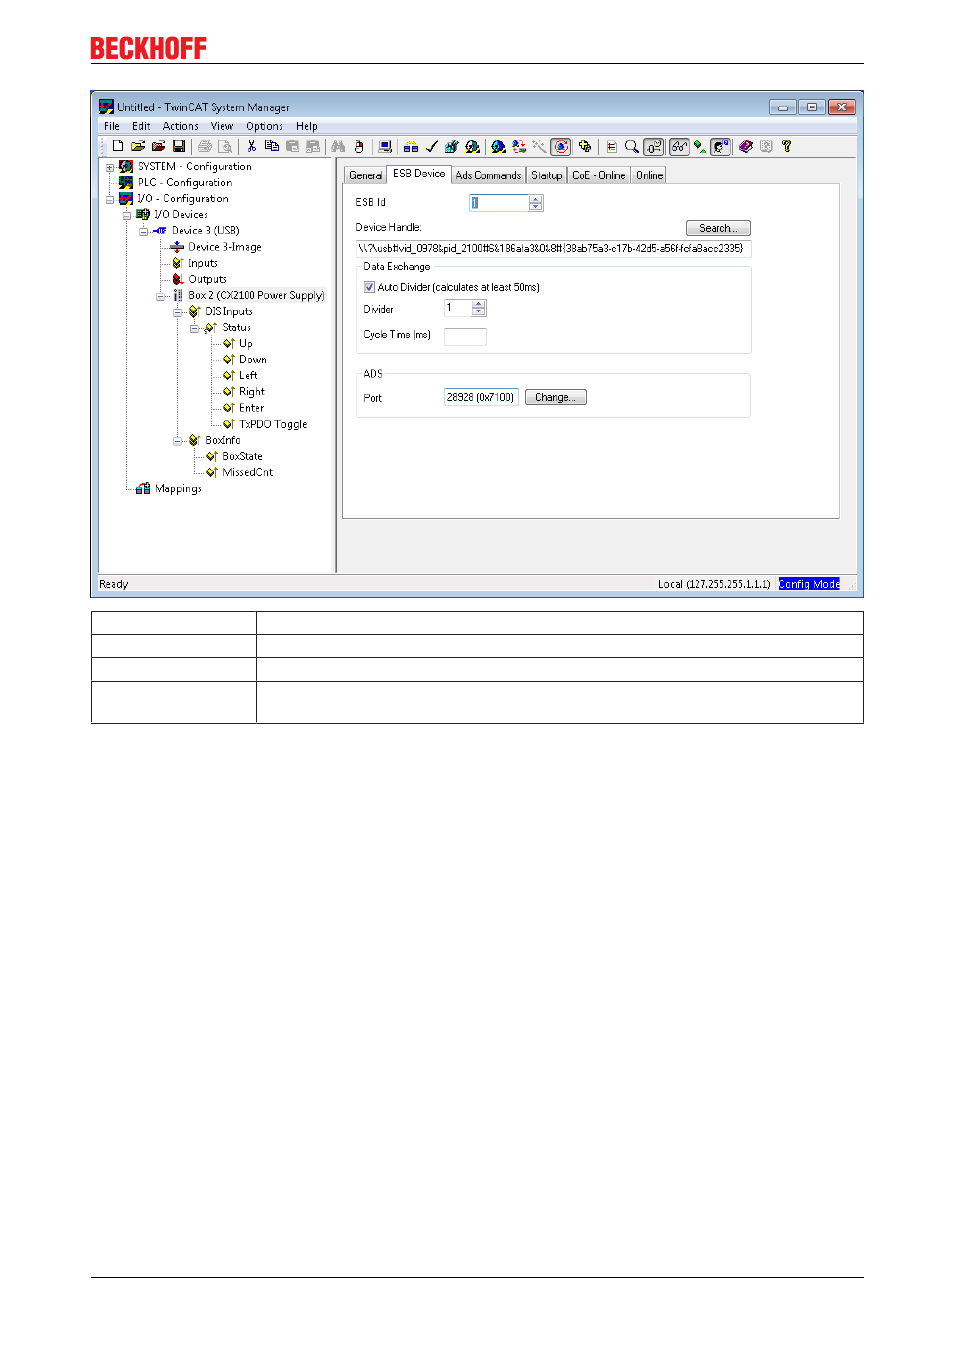
Task: Click the Change... button for ADS Port
Action: [556, 397]
